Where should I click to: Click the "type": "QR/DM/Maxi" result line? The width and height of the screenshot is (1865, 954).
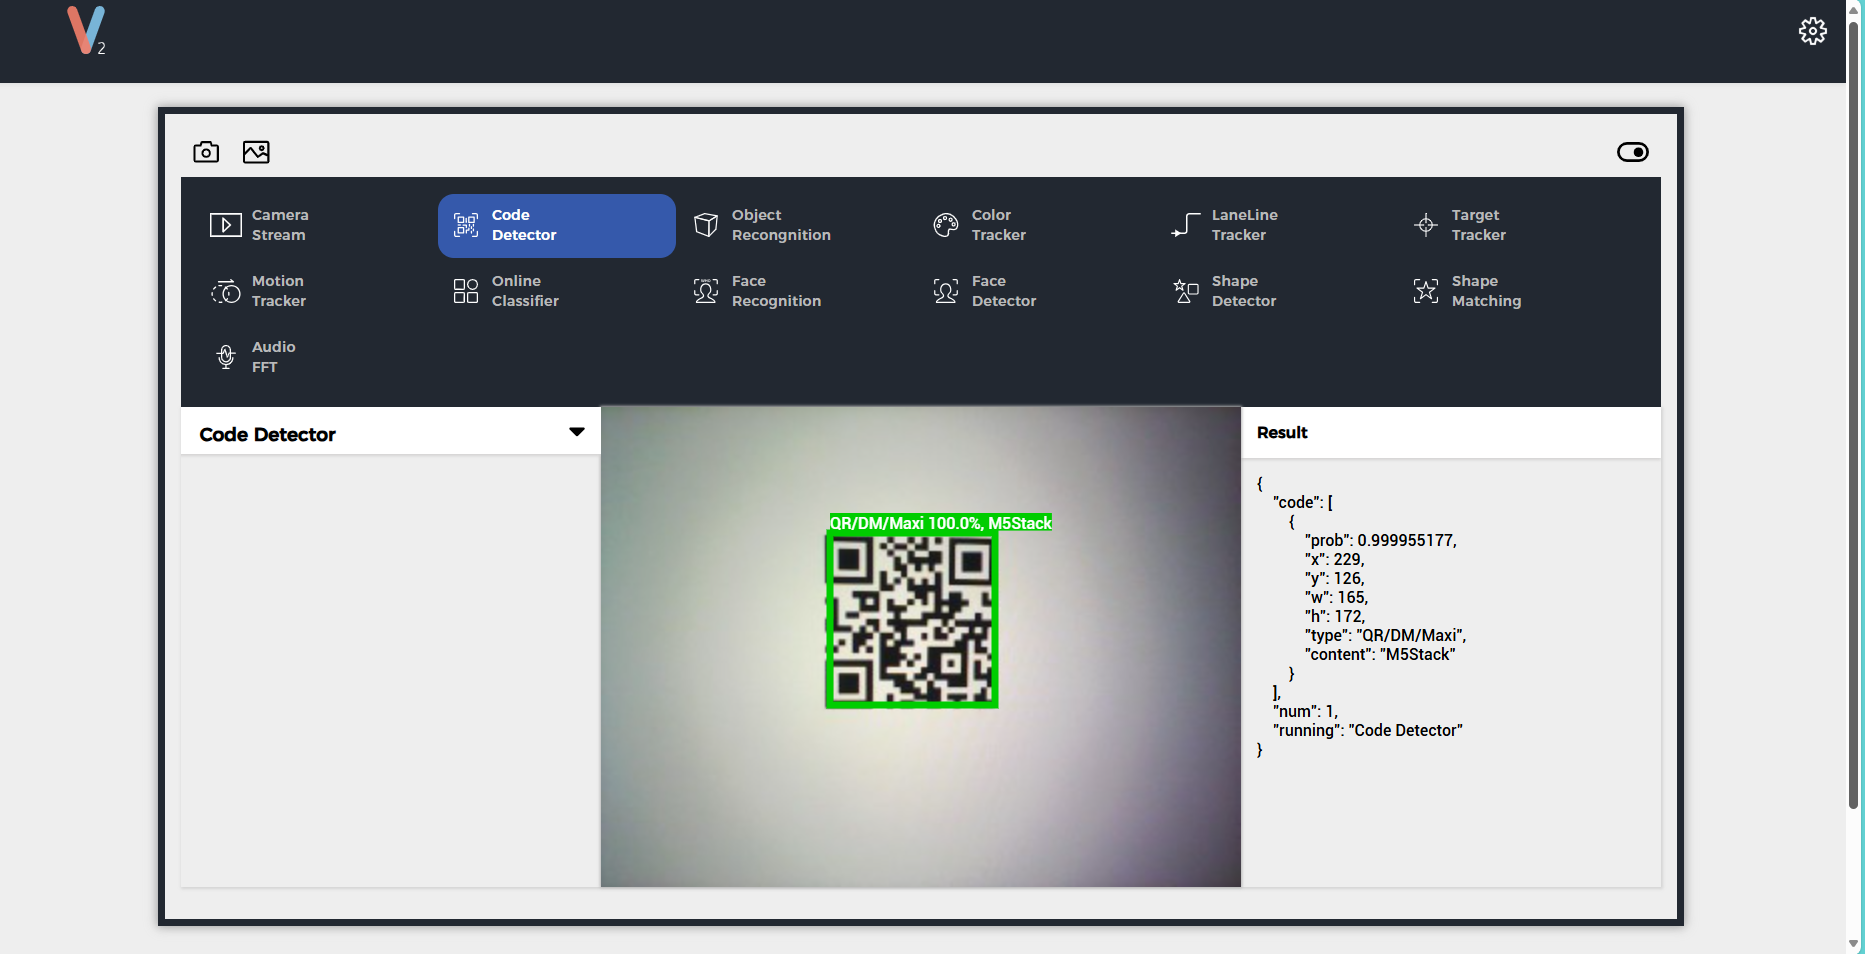coord(1385,635)
